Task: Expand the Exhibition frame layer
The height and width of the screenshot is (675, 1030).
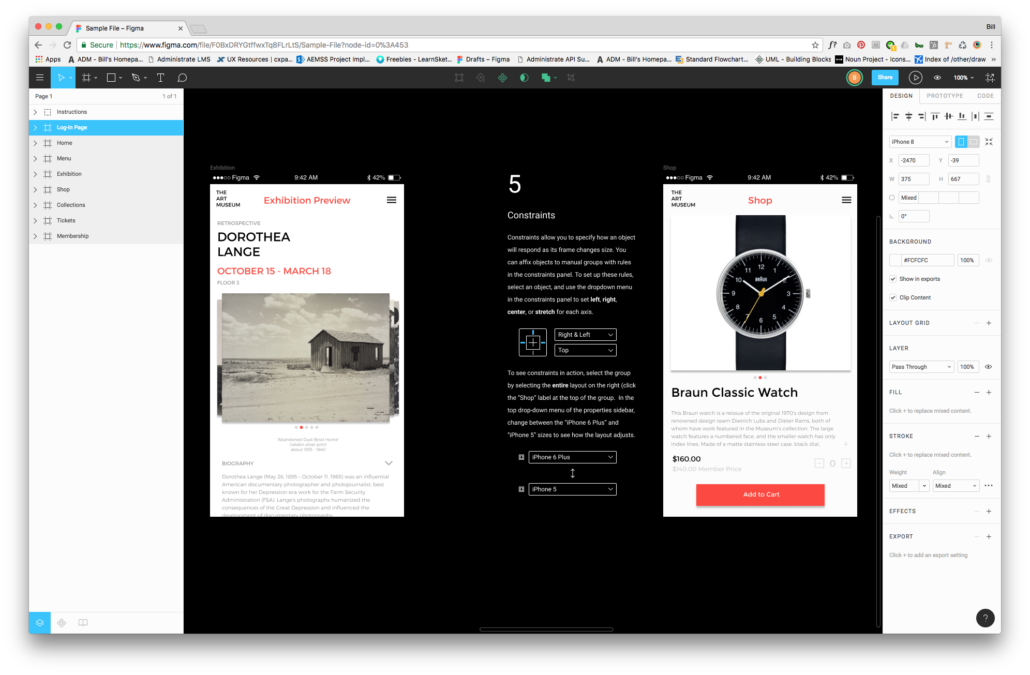Action: [35, 174]
